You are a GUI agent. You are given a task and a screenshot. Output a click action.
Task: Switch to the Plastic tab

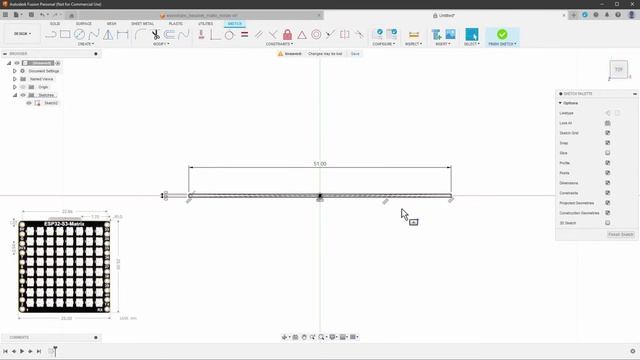(x=176, y=24)
